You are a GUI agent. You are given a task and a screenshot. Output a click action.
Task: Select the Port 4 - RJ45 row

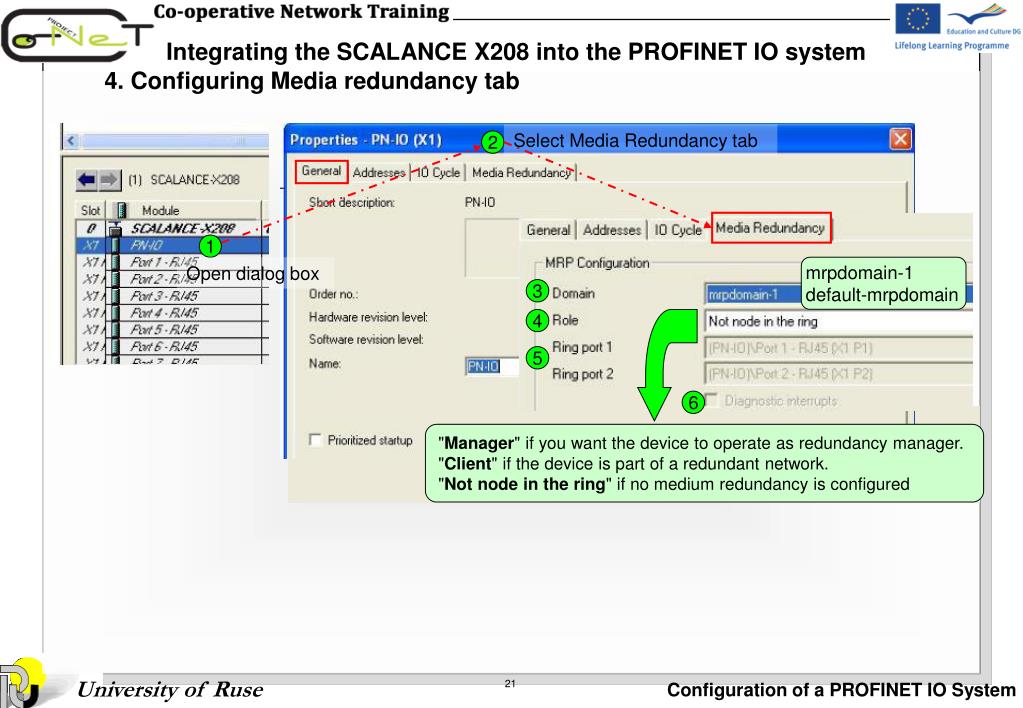pos(172,313)
